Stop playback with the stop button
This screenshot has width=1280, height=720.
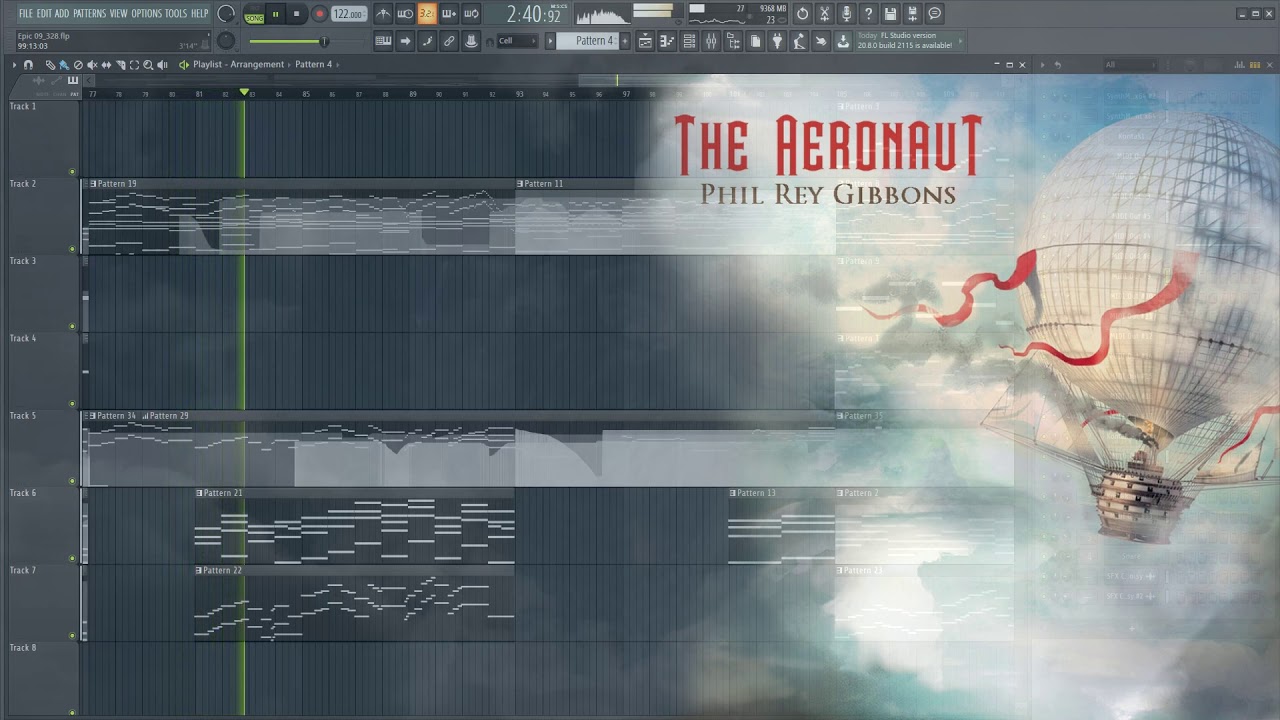click(x=296, y=14)
